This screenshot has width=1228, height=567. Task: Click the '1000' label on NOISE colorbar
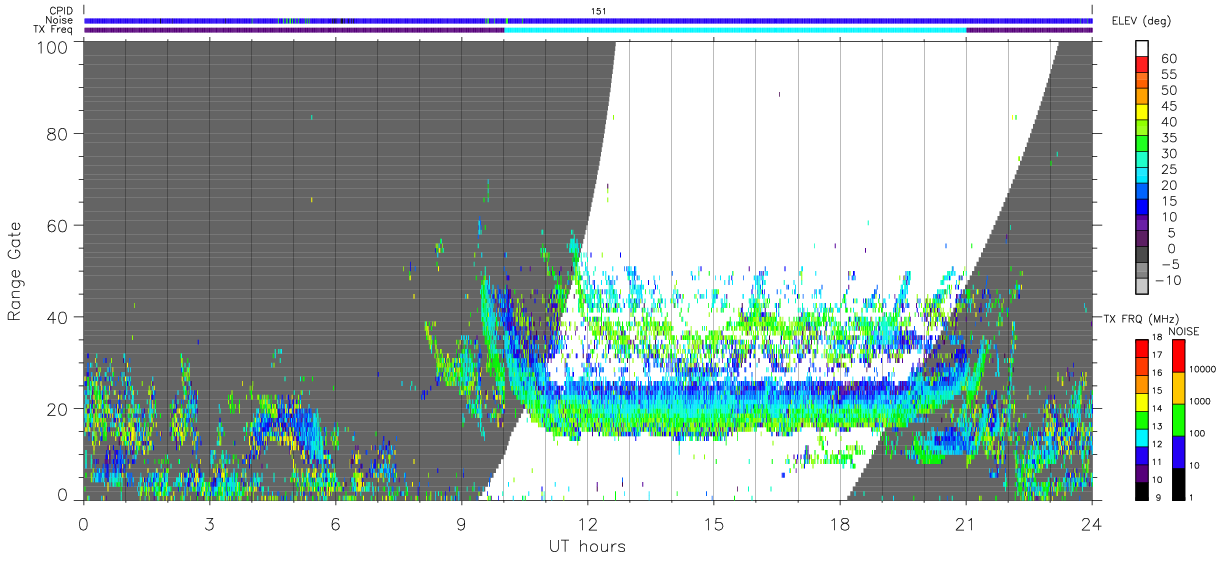[x=1200, y=401]
